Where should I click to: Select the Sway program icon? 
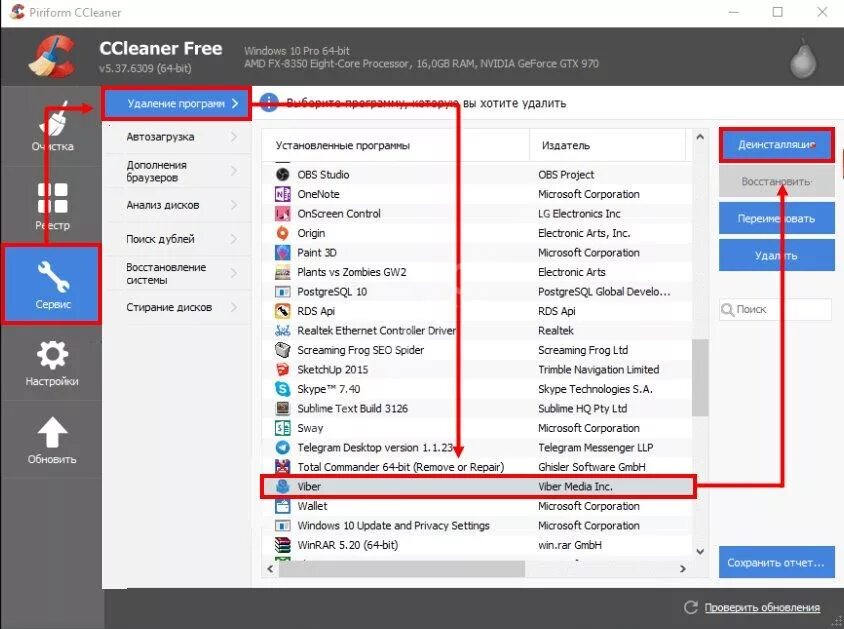tap(283, 428)
